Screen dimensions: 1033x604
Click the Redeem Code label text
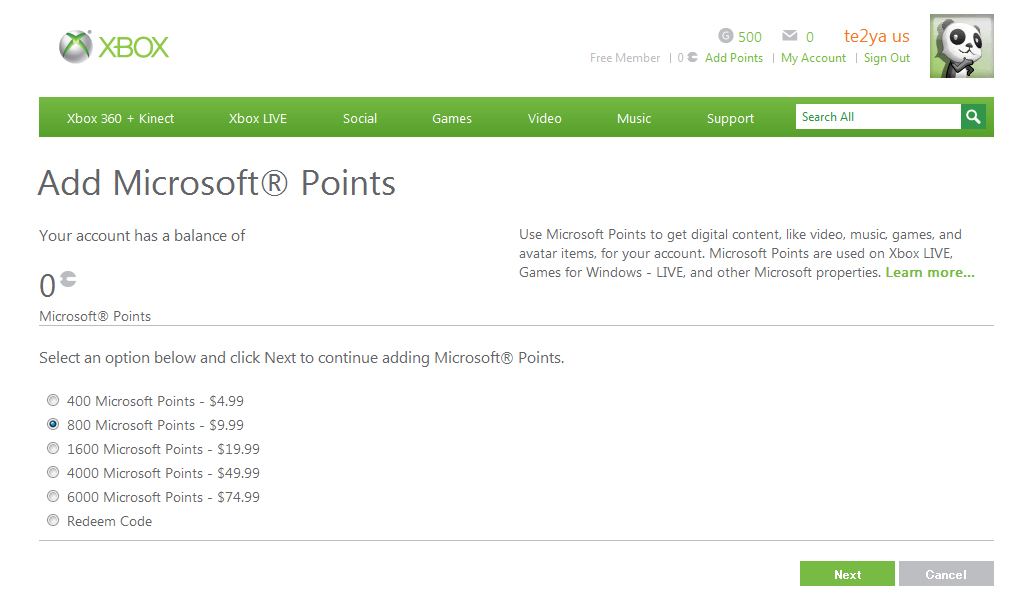[x=109, y=521]
